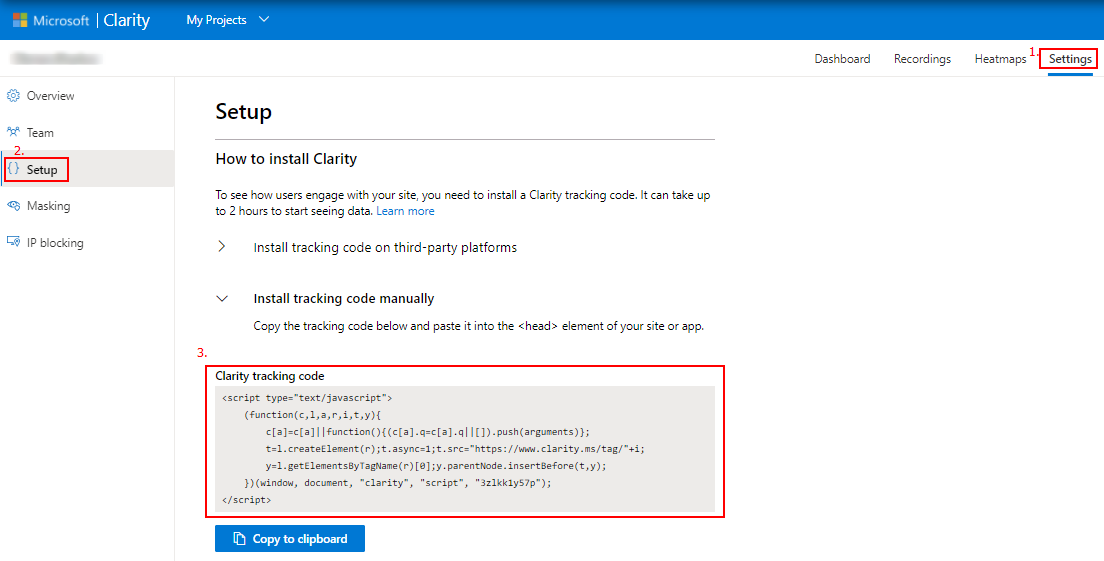Follow the Learn more link
This screenshot has width=1104, height=561.
(x=406, y=210)
